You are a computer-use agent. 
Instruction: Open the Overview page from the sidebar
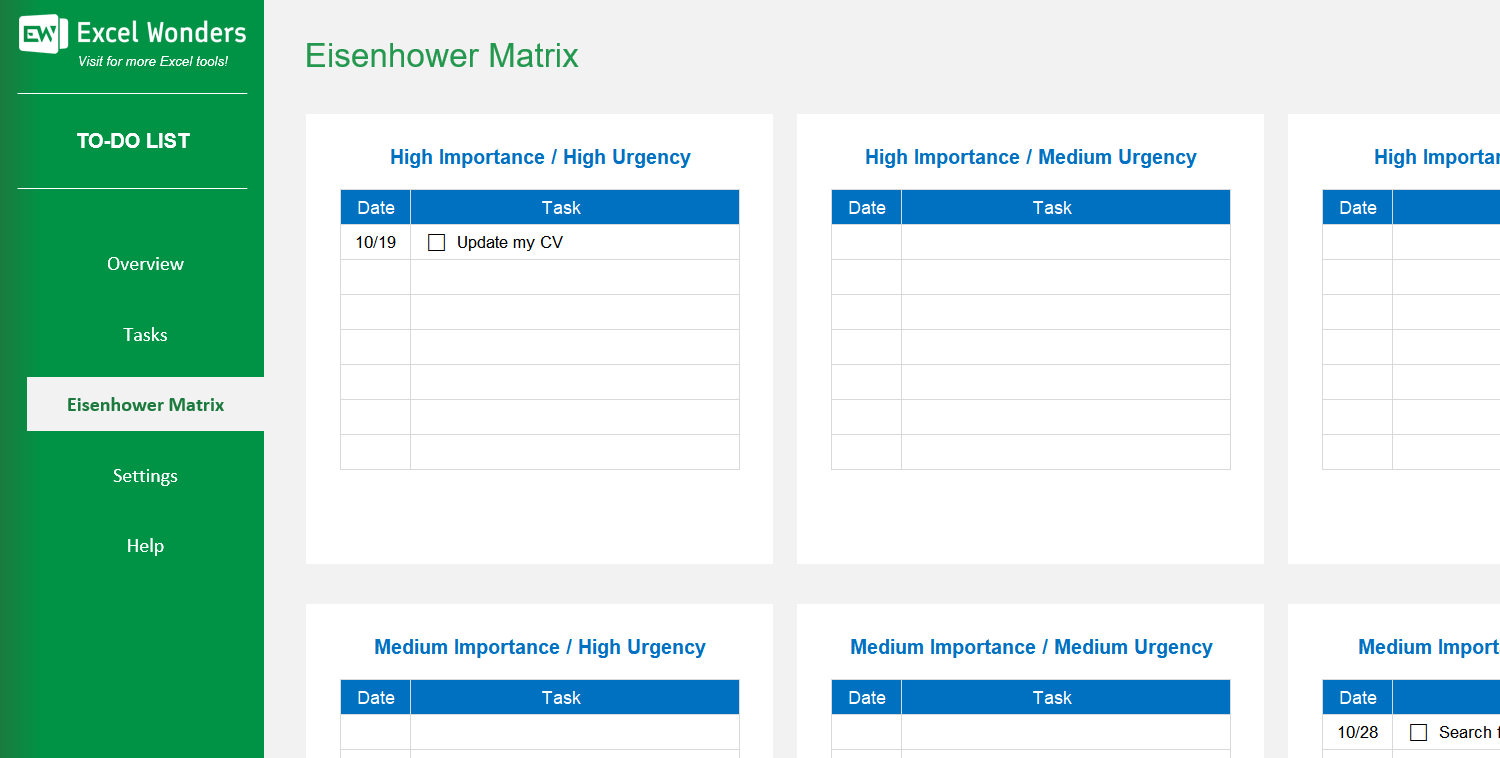pos(145,263)
